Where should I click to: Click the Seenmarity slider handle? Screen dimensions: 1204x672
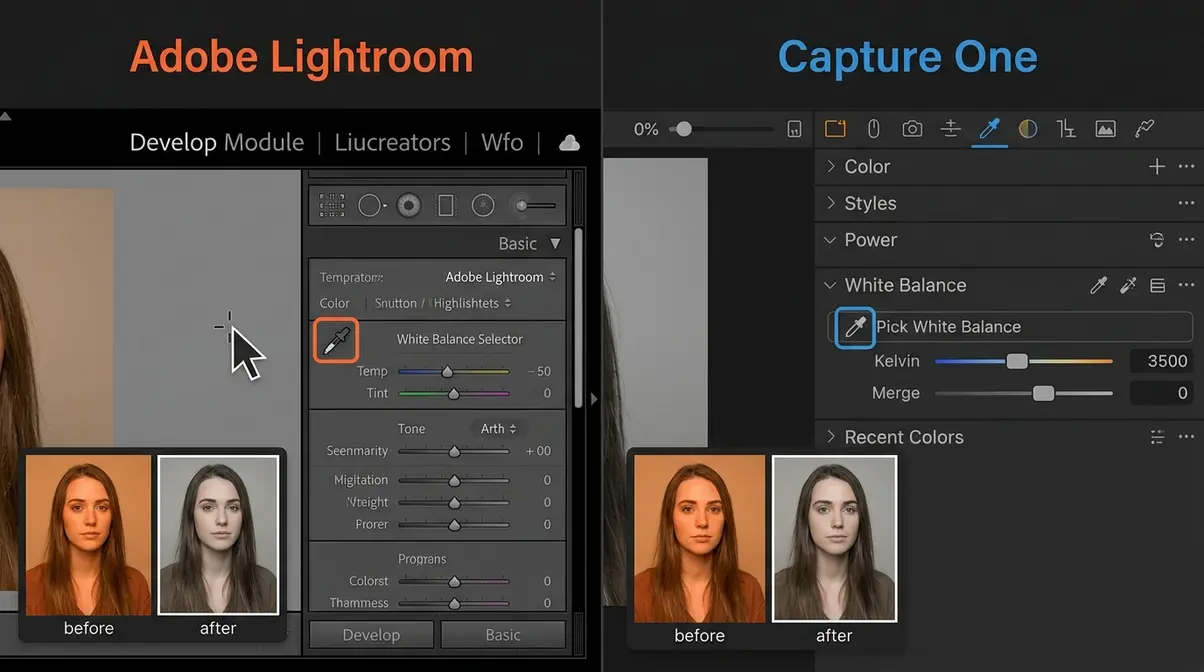(454, 452)
